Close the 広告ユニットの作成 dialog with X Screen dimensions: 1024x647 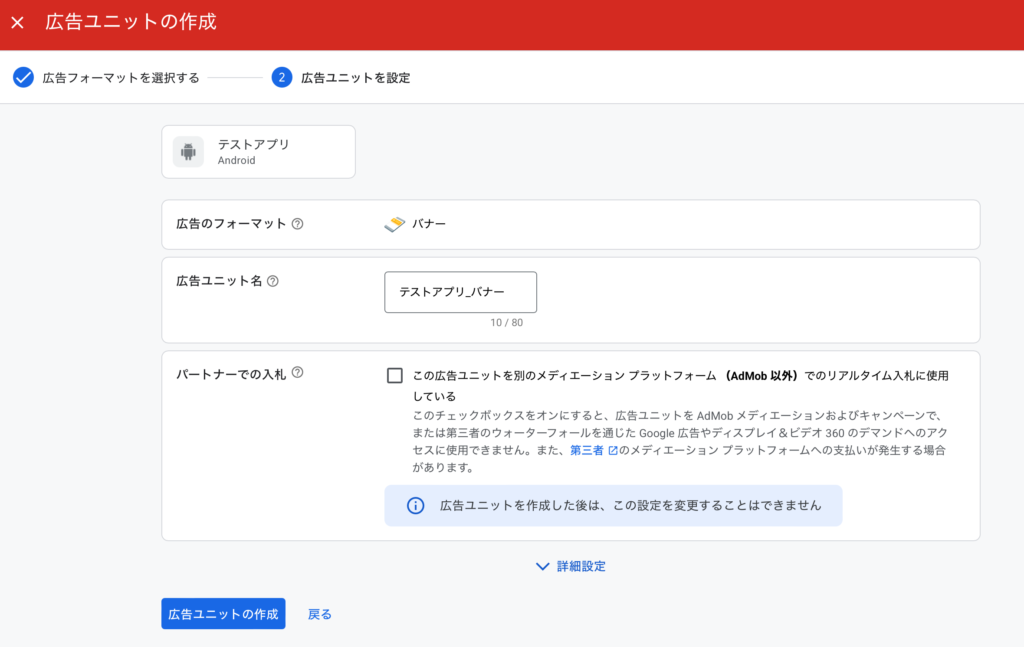(17, 22)
